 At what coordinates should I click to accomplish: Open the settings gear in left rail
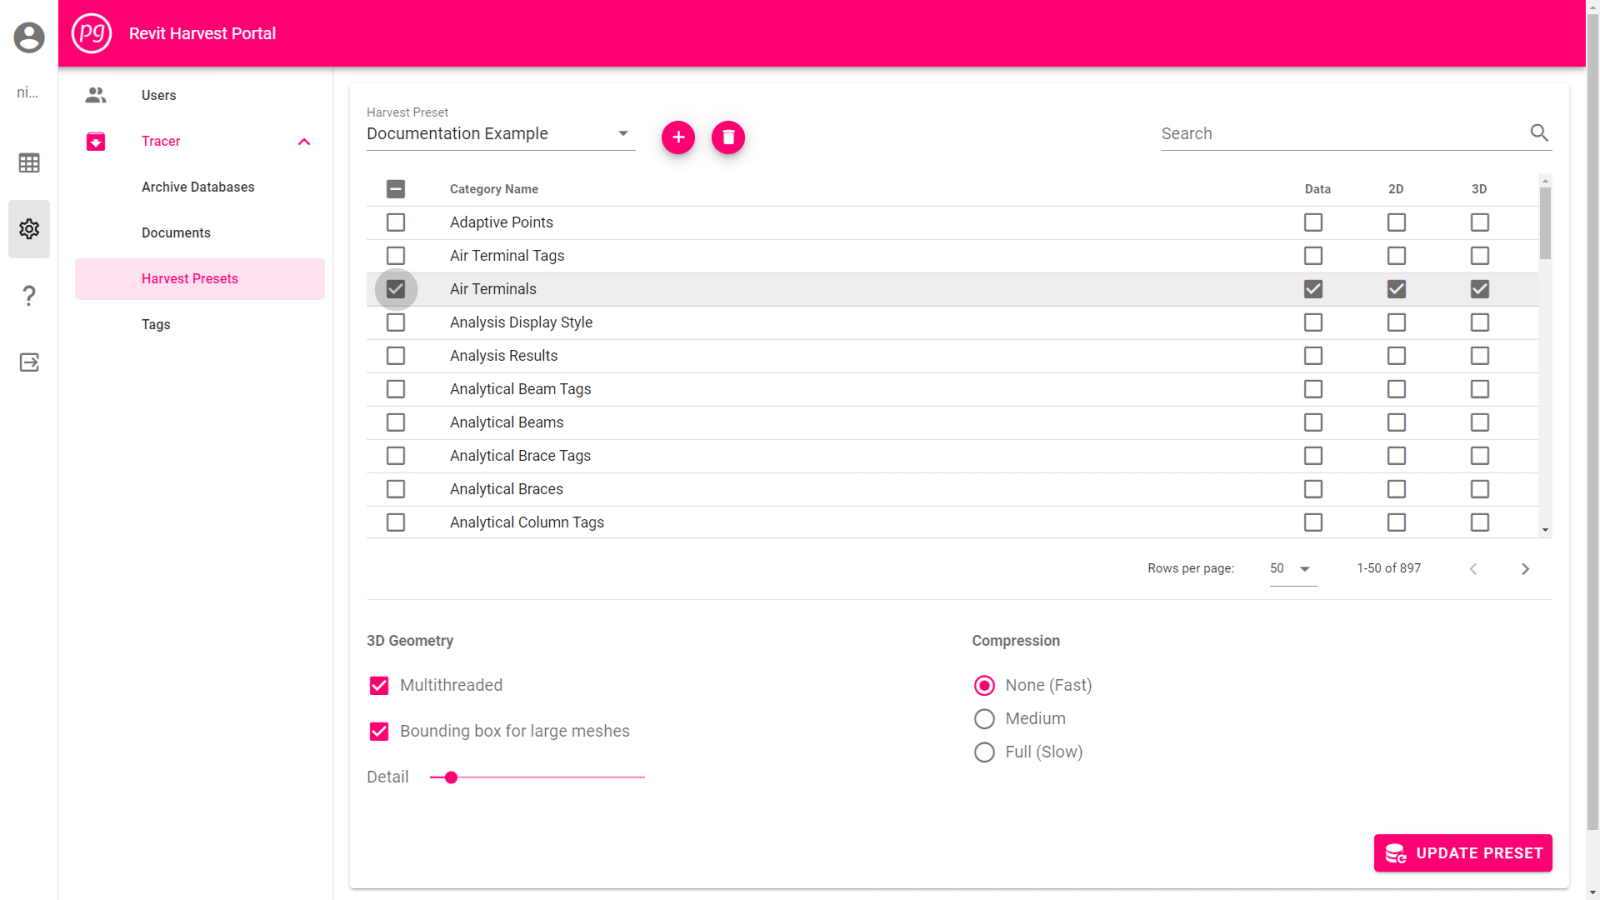coord(29,229)
